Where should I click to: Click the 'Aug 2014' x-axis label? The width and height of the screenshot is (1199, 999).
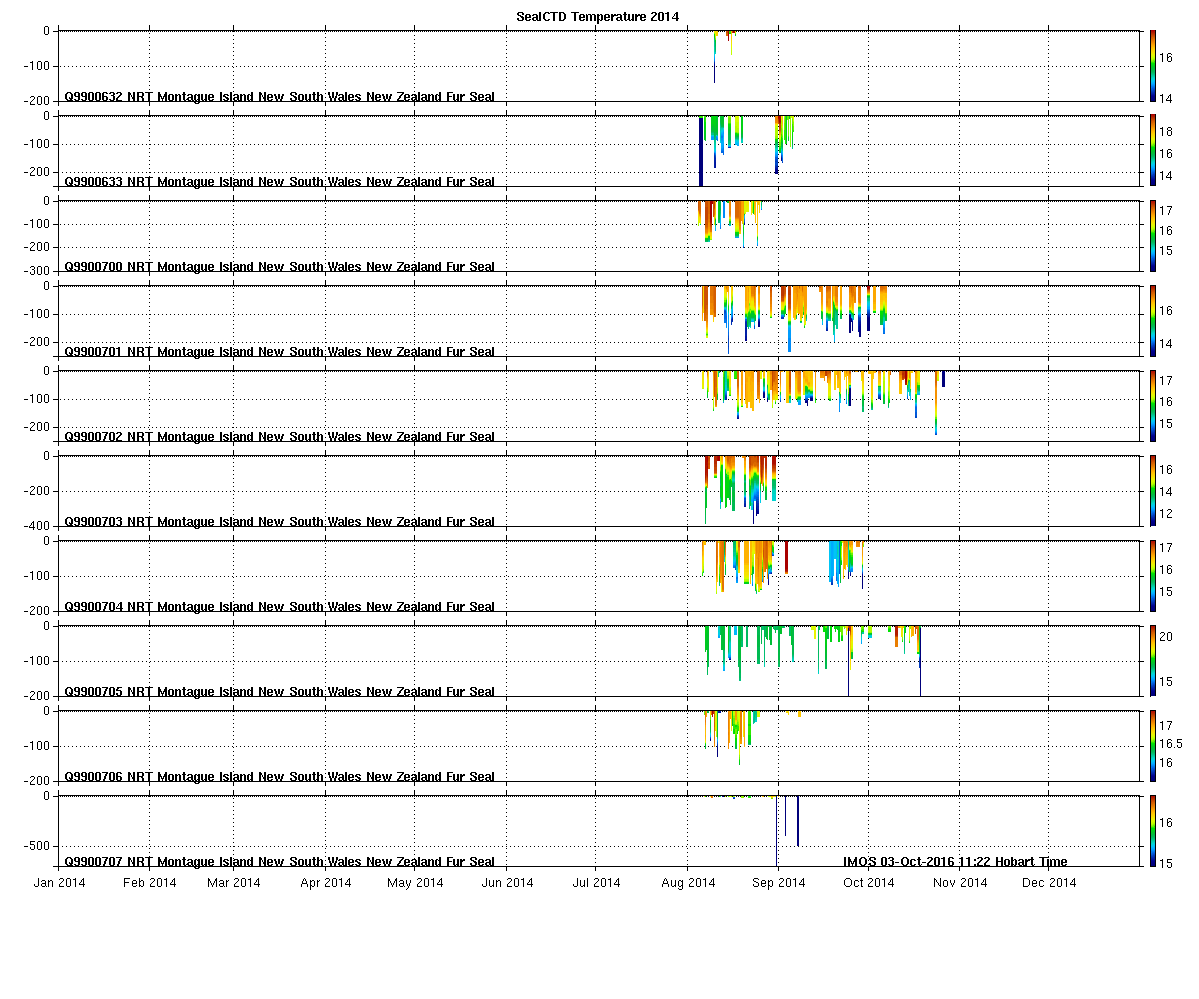pos(688,882)
